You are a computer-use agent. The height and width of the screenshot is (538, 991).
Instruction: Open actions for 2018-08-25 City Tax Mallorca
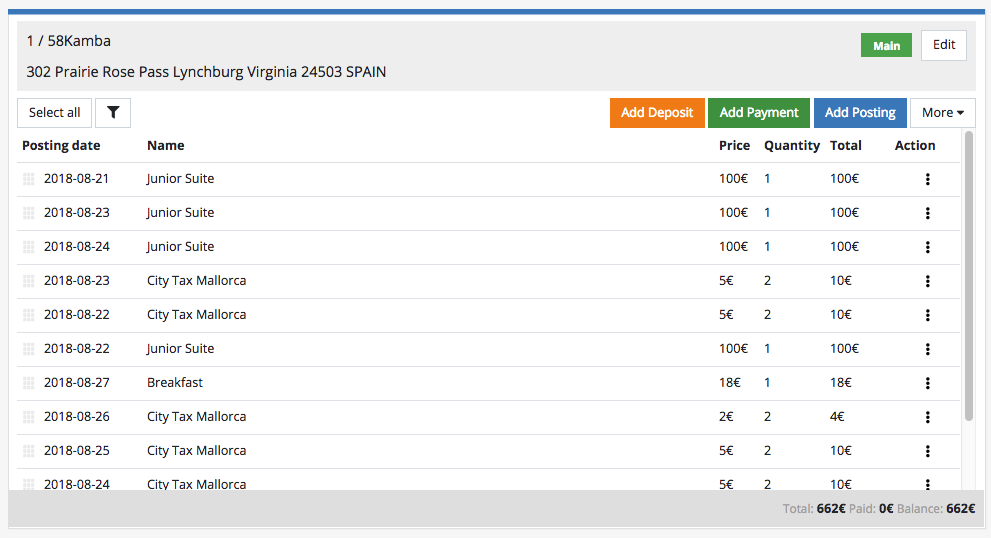tap(927, 451)
